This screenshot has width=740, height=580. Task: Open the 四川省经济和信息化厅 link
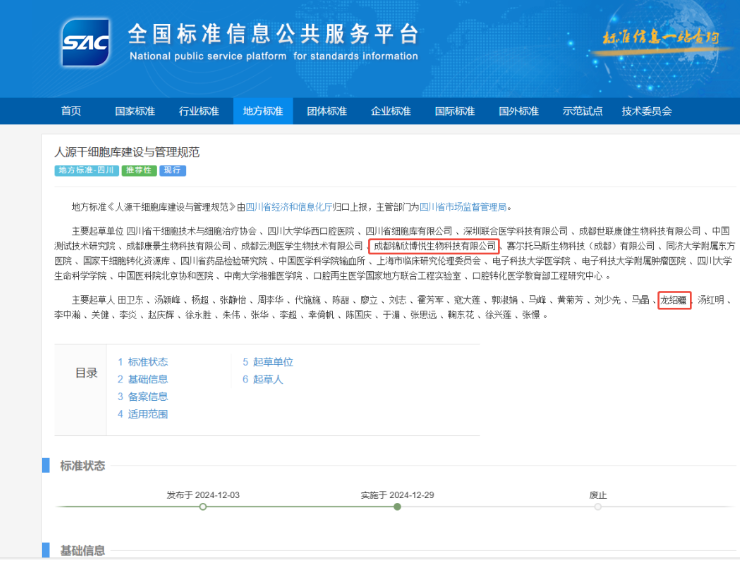[x=292, y=207]
